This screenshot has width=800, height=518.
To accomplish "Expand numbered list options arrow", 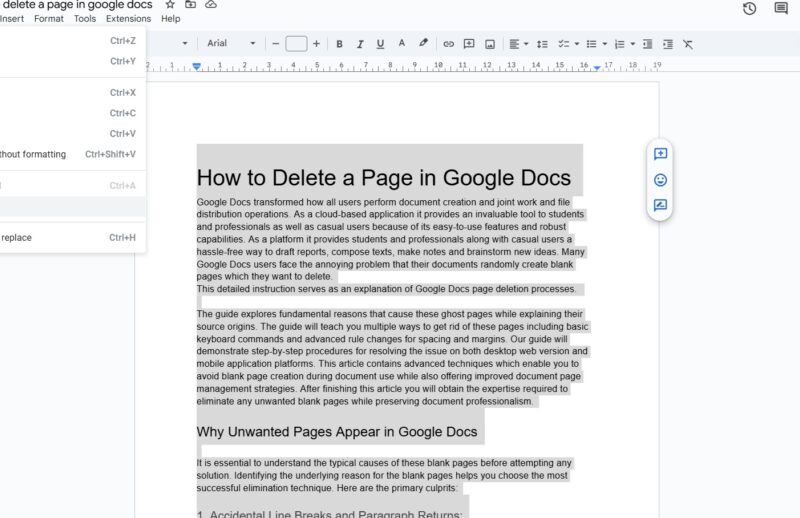I will click(x=633, y=44).
